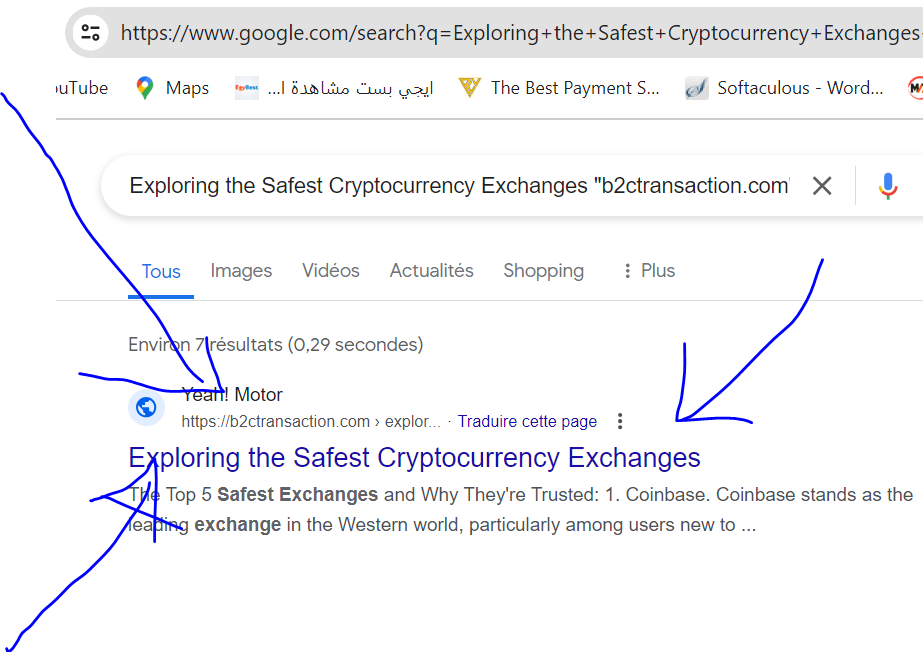The height and width of the screenshot is (652, 923).
Task: Switch to the Vidéos tab
Action: [331, 271]
